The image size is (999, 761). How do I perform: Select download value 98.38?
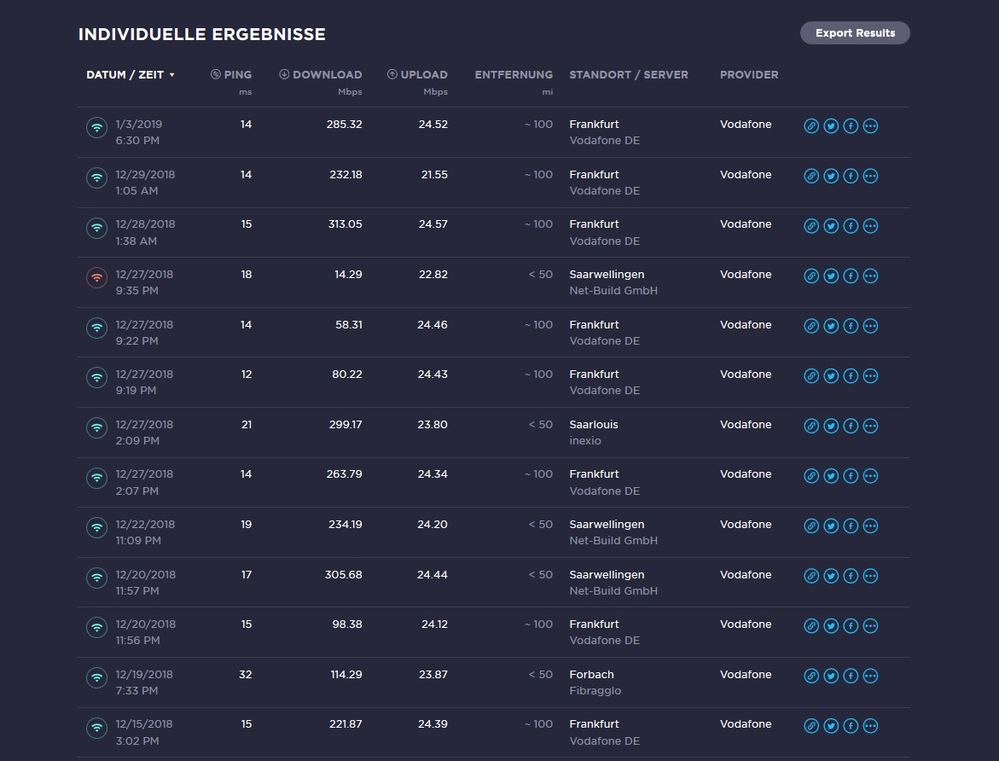(x=347, y=625)
